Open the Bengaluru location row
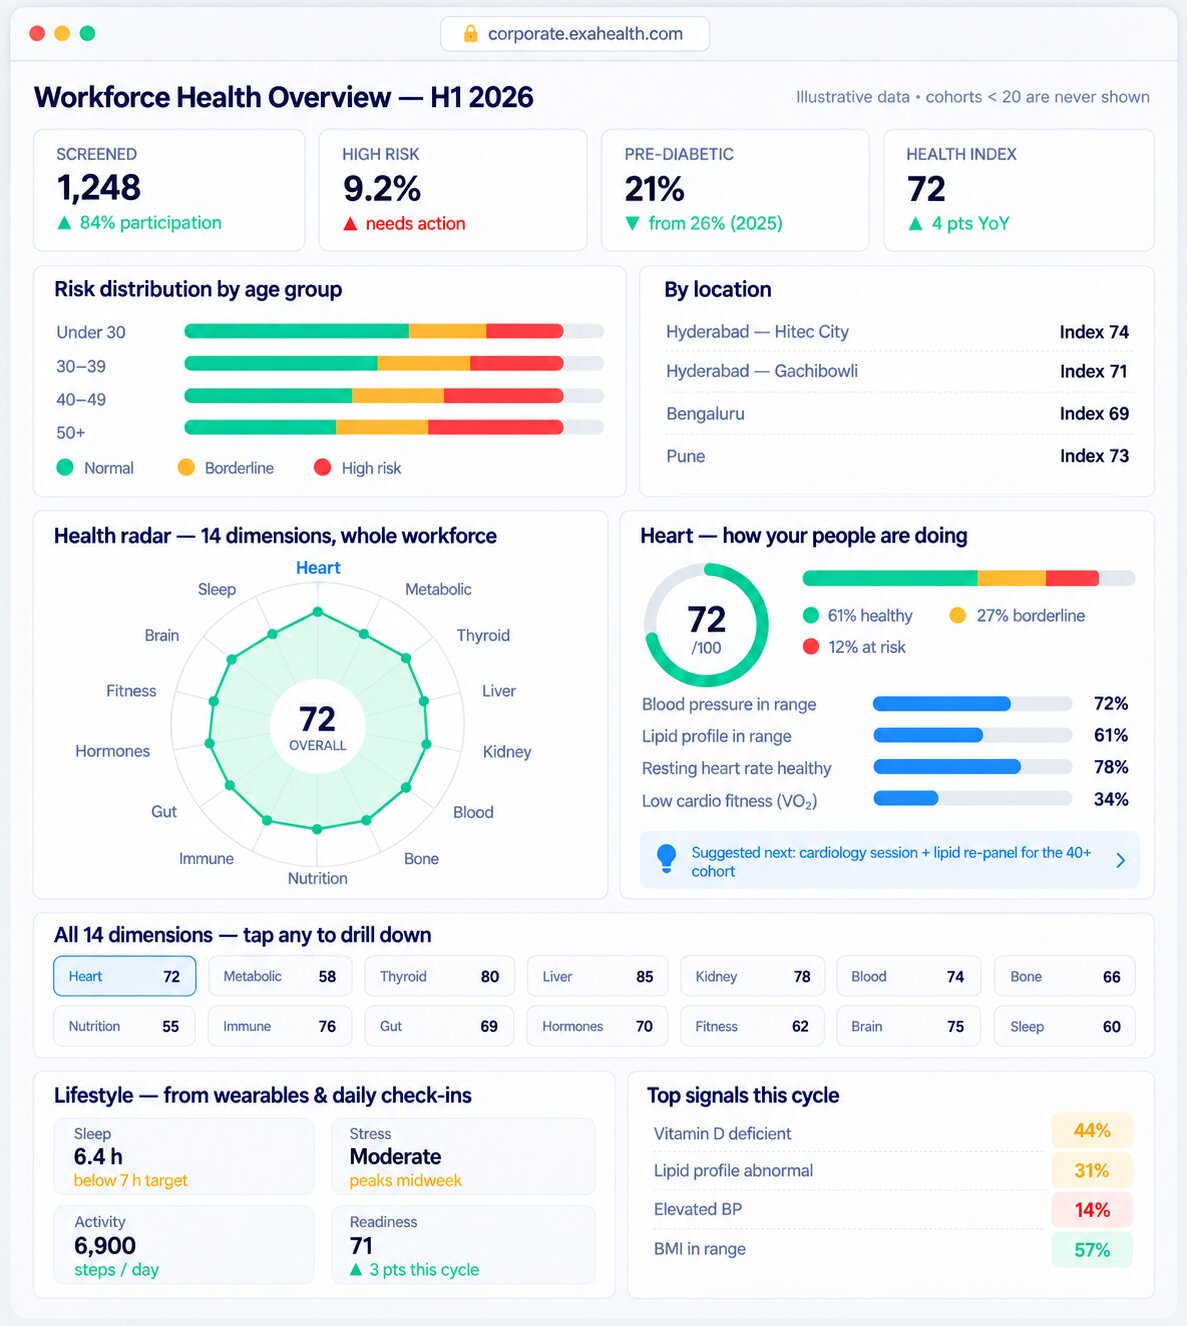Viewport: 1187px width, 1326px height. [897, 413]
